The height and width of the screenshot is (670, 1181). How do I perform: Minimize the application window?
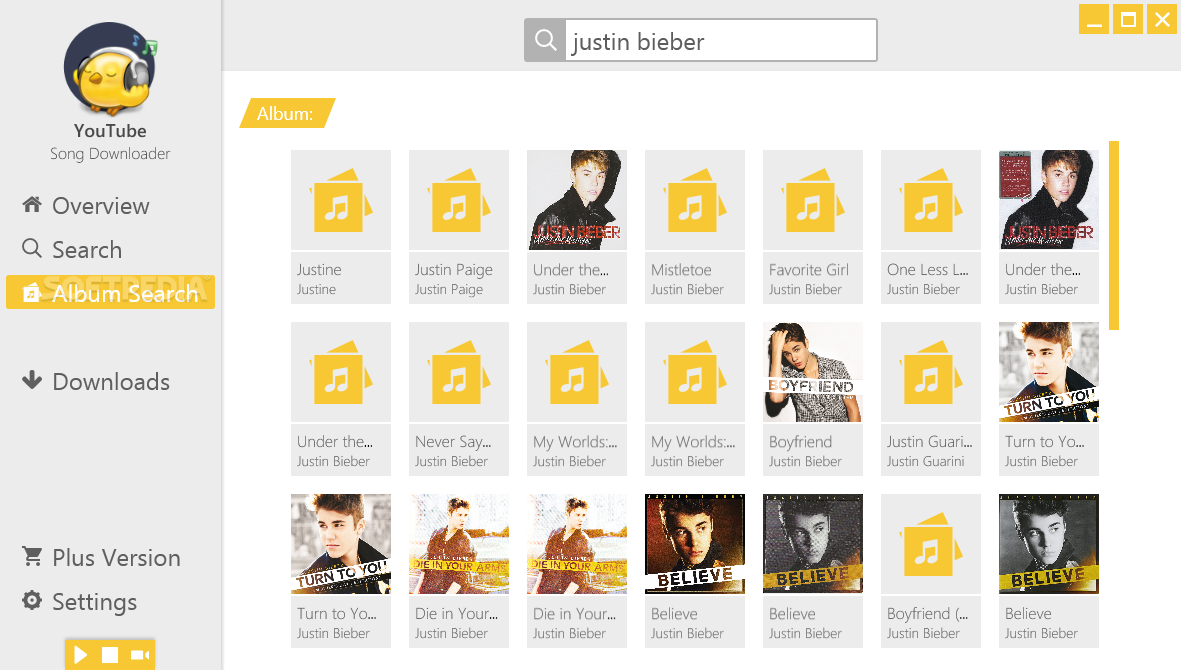(x=1094, y=20)
